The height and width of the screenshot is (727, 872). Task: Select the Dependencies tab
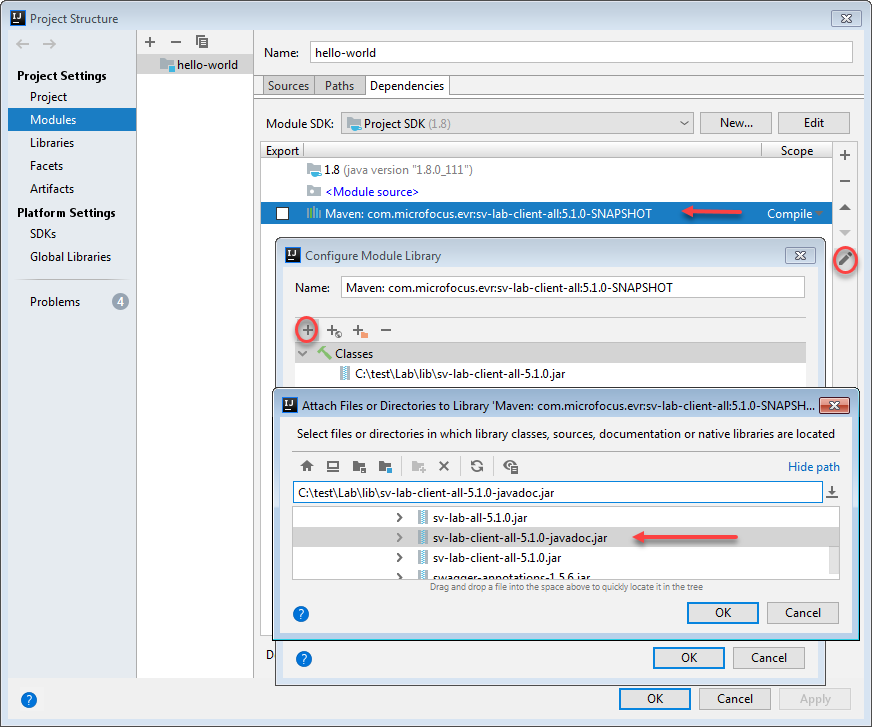(407, 86)
